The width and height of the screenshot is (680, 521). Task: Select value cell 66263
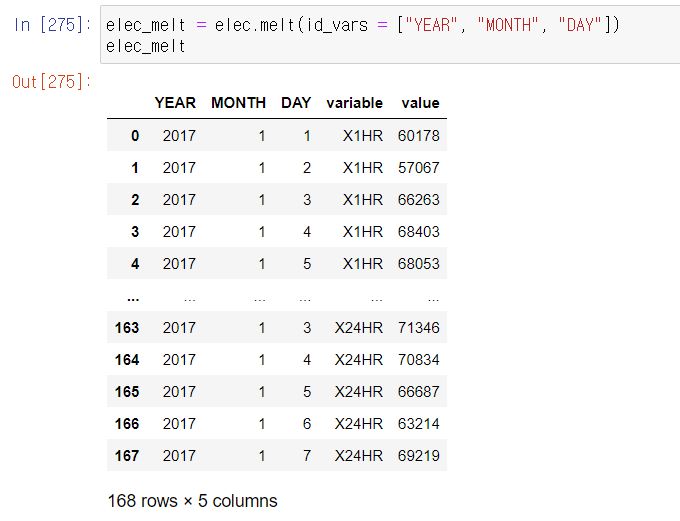[x=418, y=200]
